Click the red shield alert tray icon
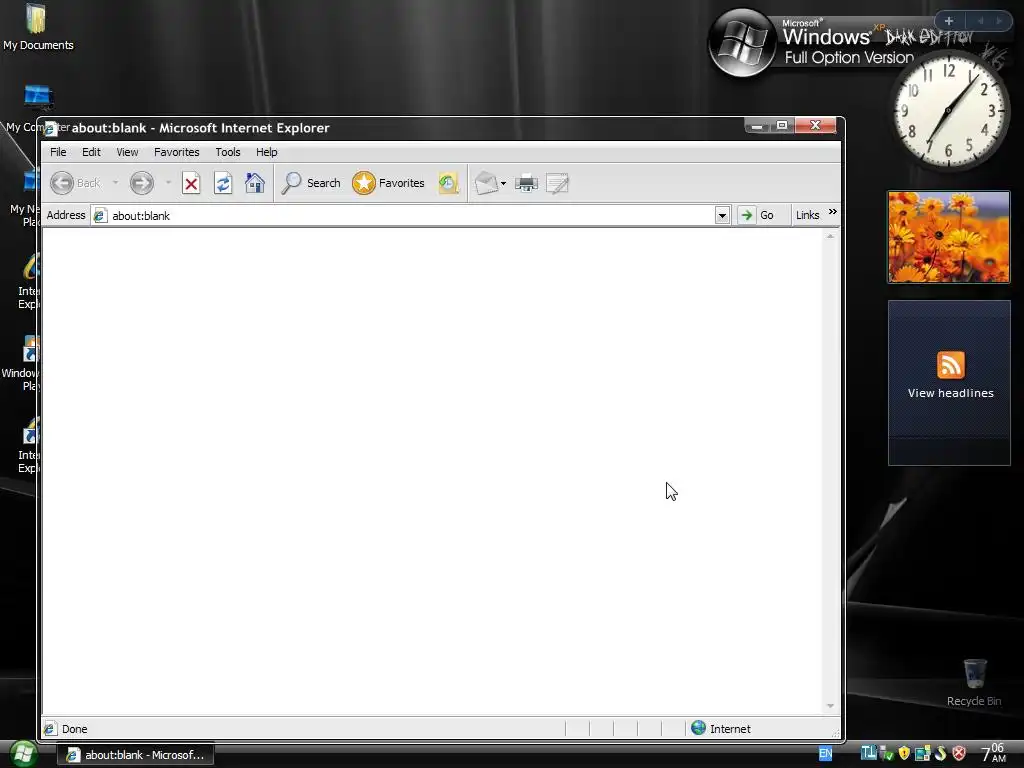Image resolution: width=1024 pixels, height=768 pixels. coord(959,754)
